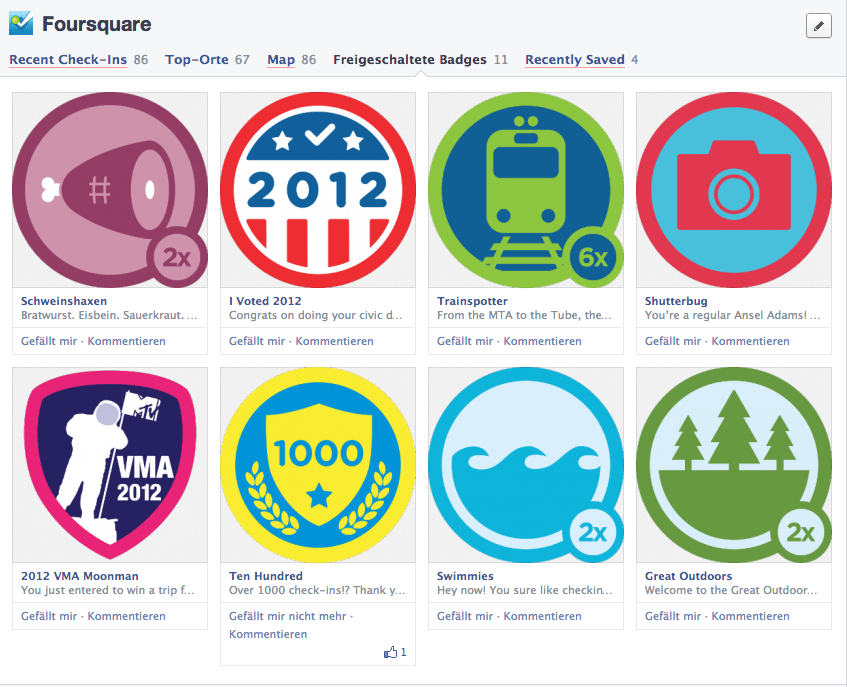Click Kommentieren under Great Outdoors

pyautogui.click(x=750, y=616)
